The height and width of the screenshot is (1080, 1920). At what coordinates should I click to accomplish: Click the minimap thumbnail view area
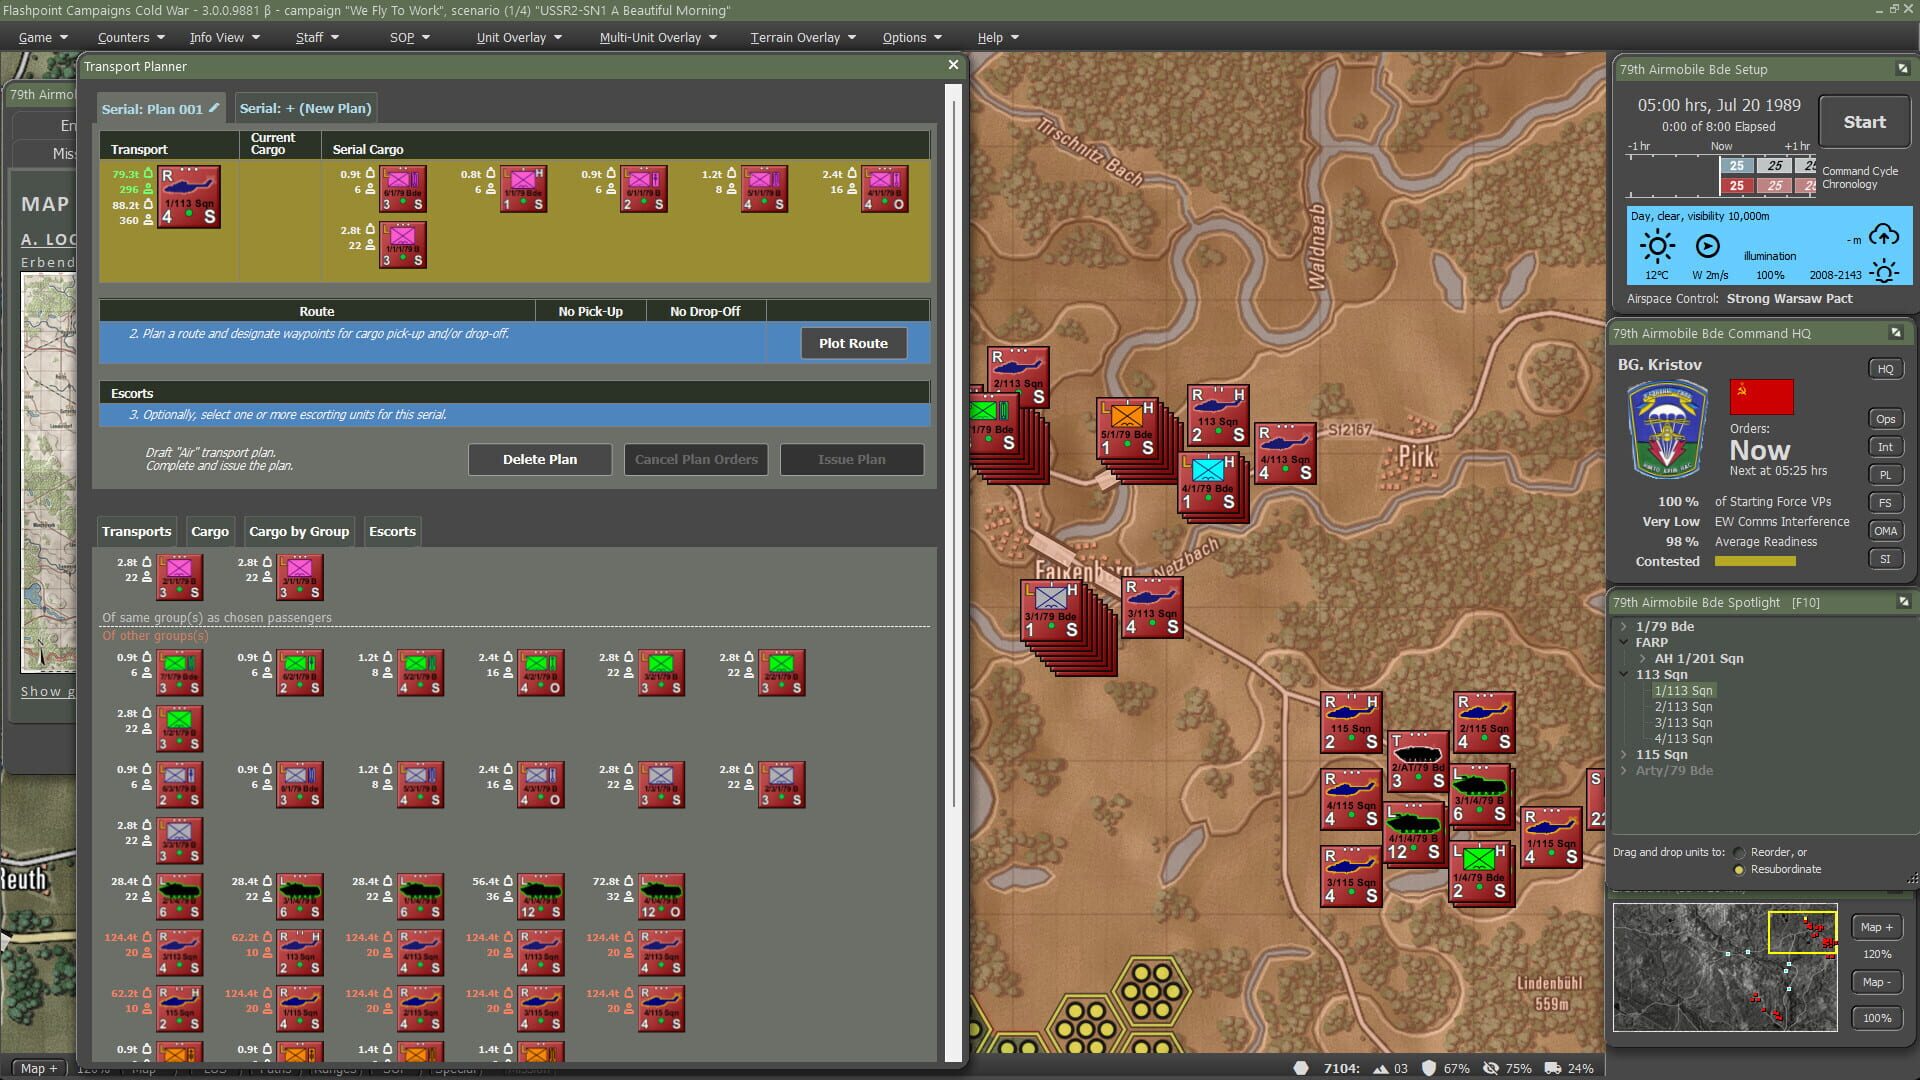[x=1725, y=967]
